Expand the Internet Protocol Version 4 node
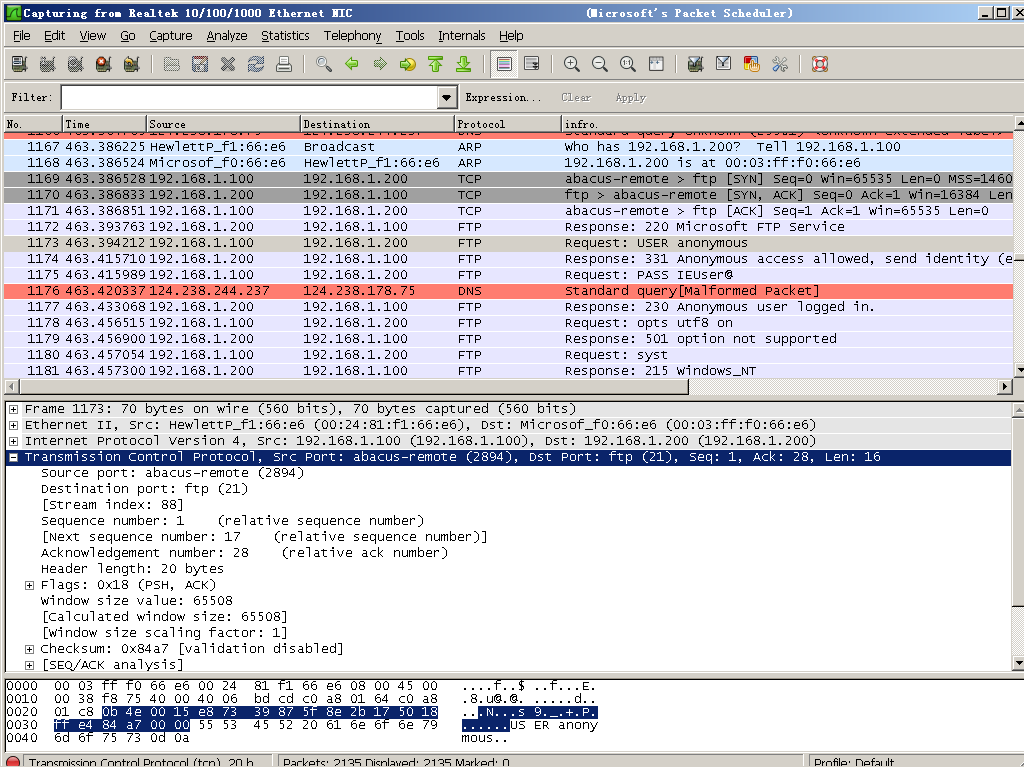 [x=13, y=441]
